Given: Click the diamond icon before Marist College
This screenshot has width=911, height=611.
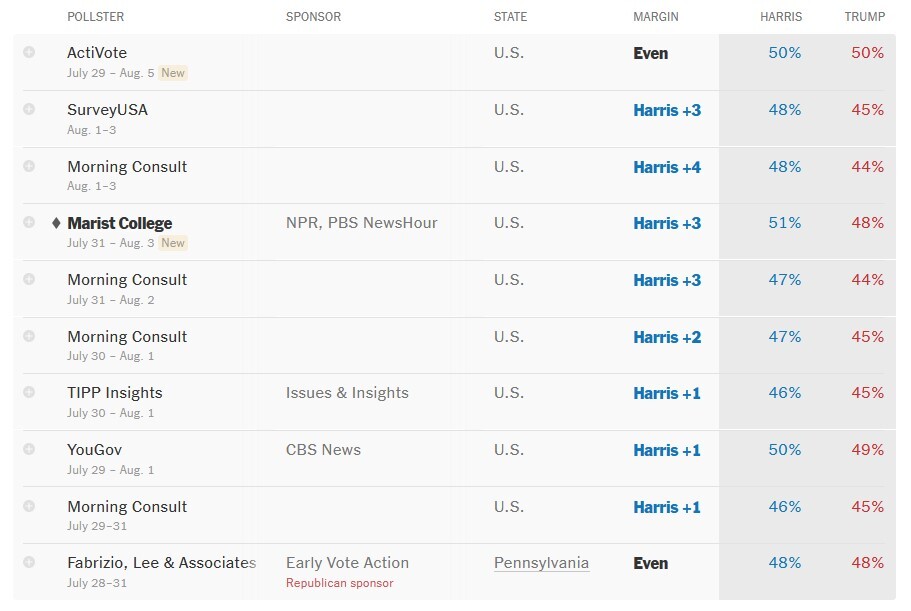Looking at the screenshot, I should (x=56, y=223).
